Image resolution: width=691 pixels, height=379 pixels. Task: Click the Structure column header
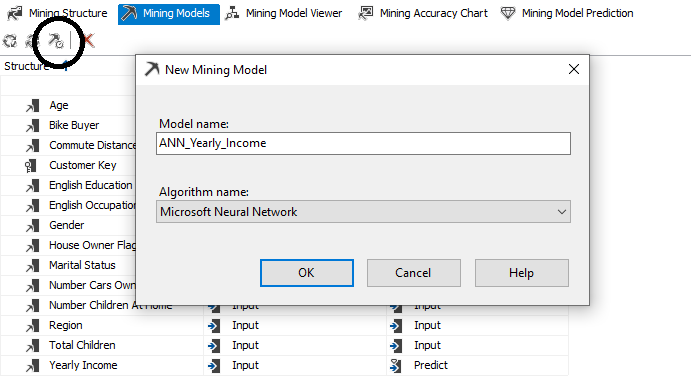(x=26, y=66)
